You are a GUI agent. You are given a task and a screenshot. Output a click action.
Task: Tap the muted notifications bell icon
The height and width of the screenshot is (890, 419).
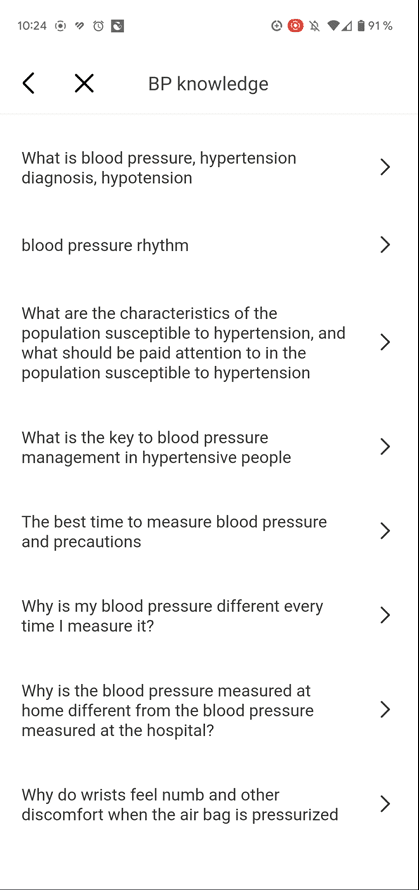click(x=314, y=26)
